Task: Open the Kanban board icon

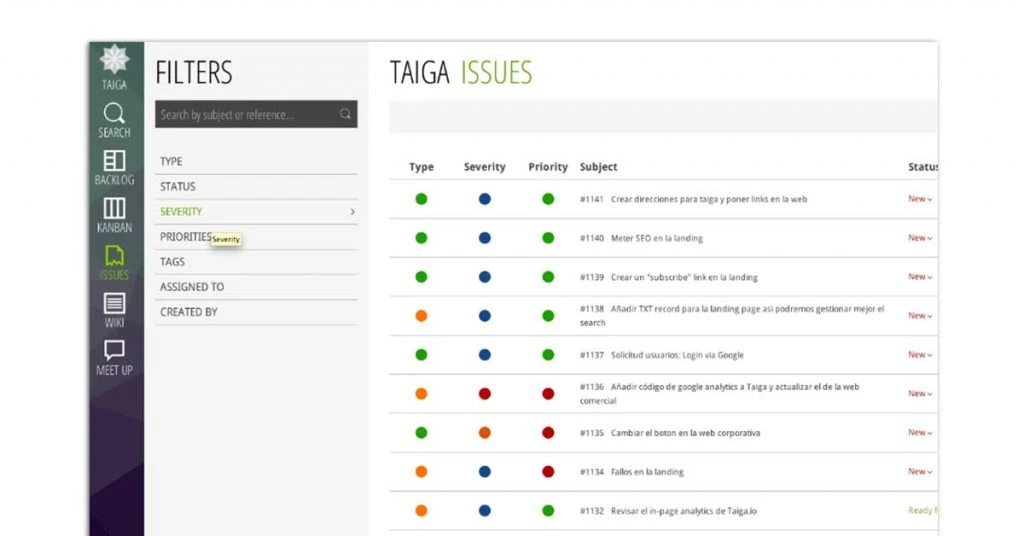Action: [x=114, y=208]
